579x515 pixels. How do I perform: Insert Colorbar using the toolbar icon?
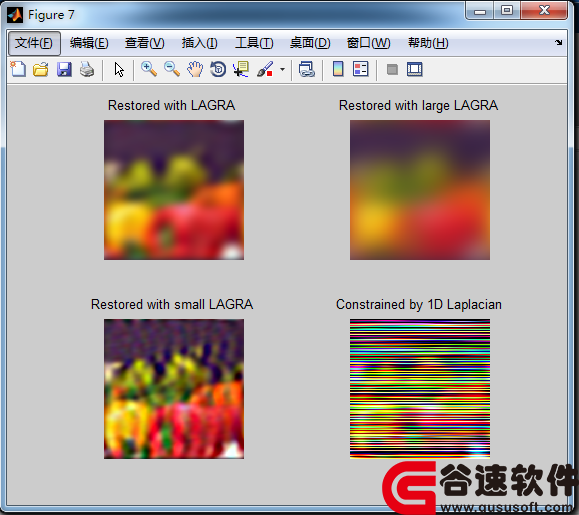coord(338,69)
